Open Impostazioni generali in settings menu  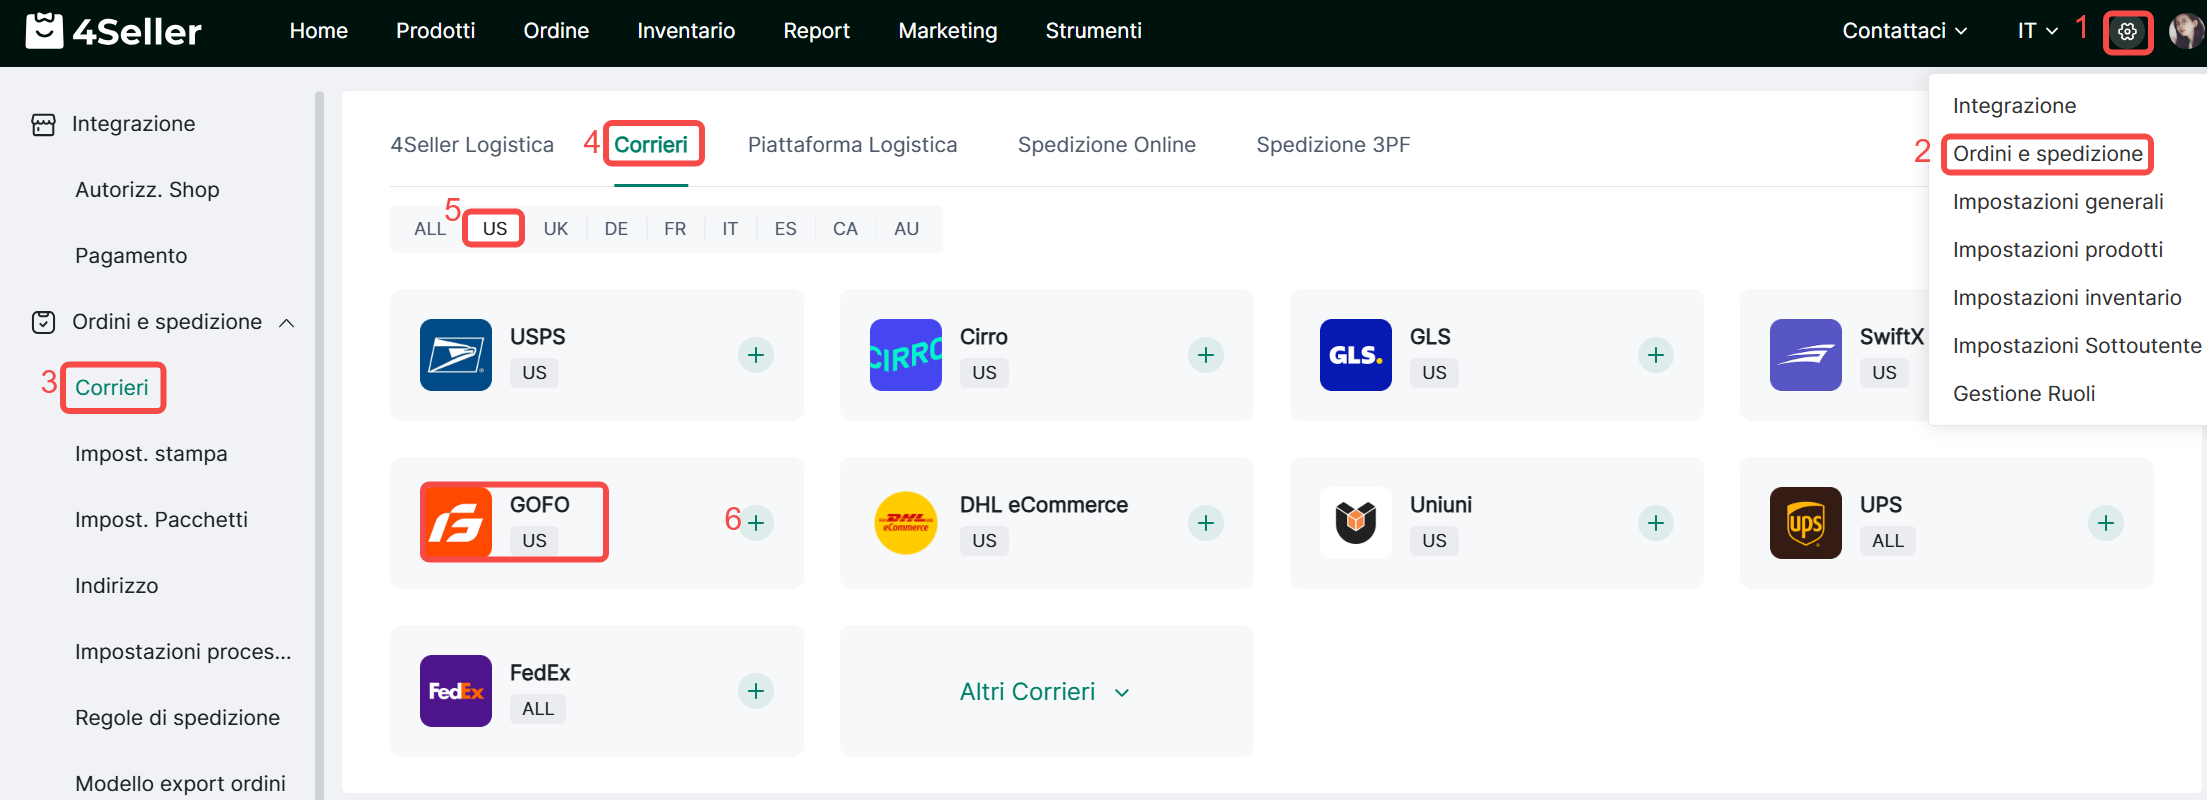[x=2058, y=202]
